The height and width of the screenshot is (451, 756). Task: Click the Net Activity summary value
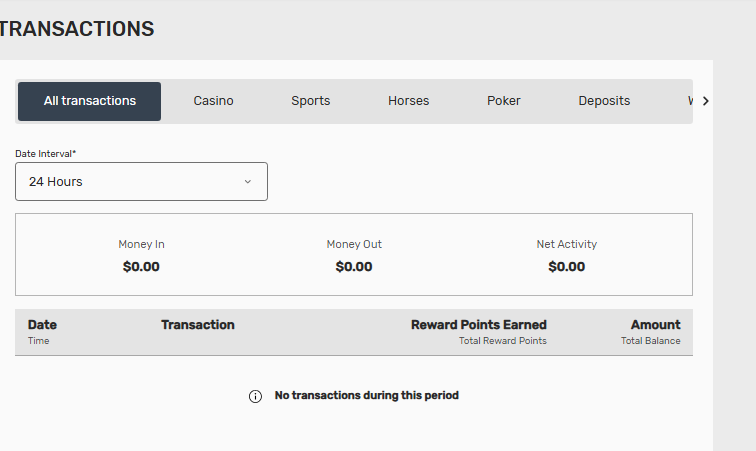tap(567, 267)
